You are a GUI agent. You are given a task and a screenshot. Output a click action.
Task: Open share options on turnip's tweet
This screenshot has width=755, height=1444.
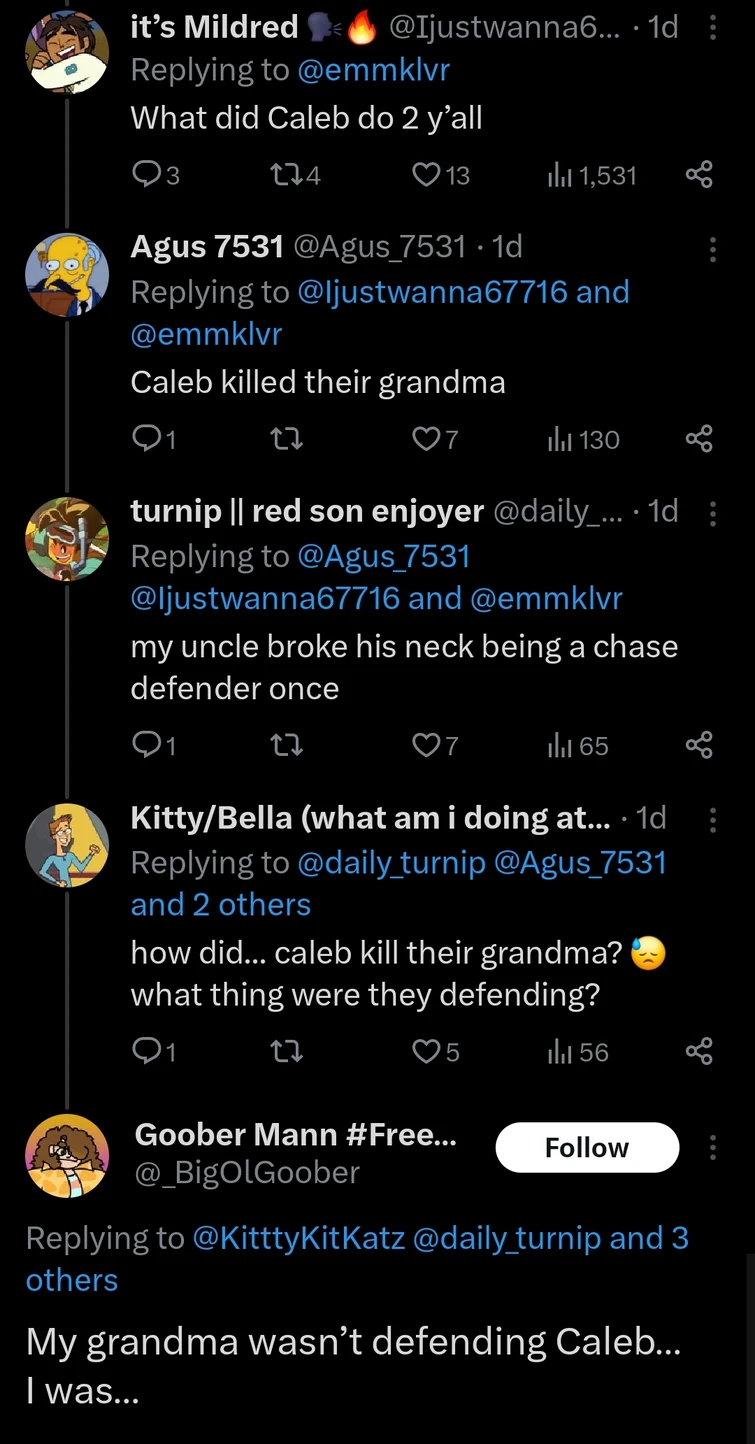[x=699, y=745]
